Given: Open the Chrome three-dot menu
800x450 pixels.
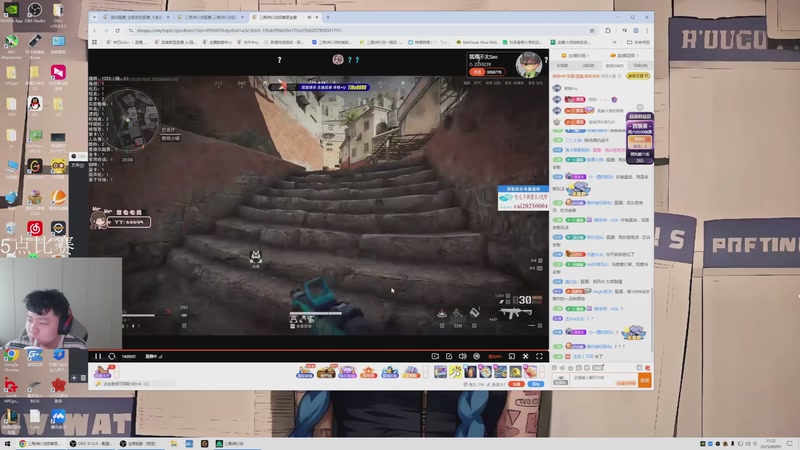Looking at the screenshot, I should pyautogui.click(x=647, y=31).
